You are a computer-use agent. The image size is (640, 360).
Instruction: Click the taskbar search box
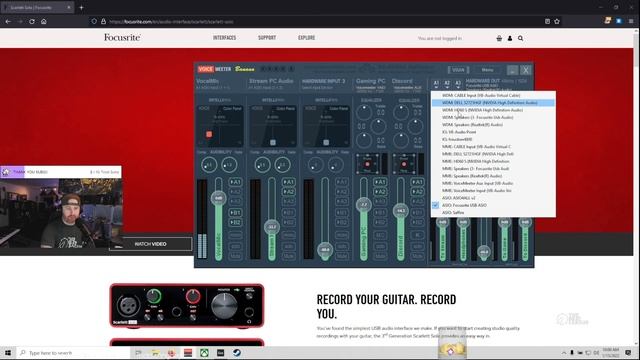pos(73,353)
